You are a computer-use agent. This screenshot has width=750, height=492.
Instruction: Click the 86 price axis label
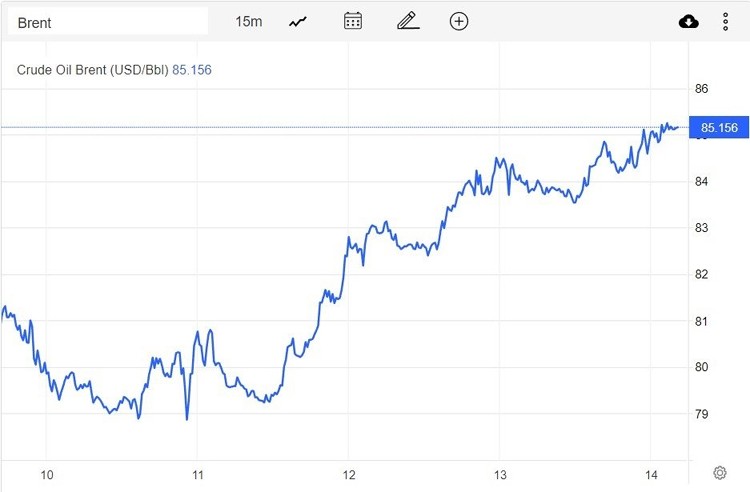tap(701, 89)
